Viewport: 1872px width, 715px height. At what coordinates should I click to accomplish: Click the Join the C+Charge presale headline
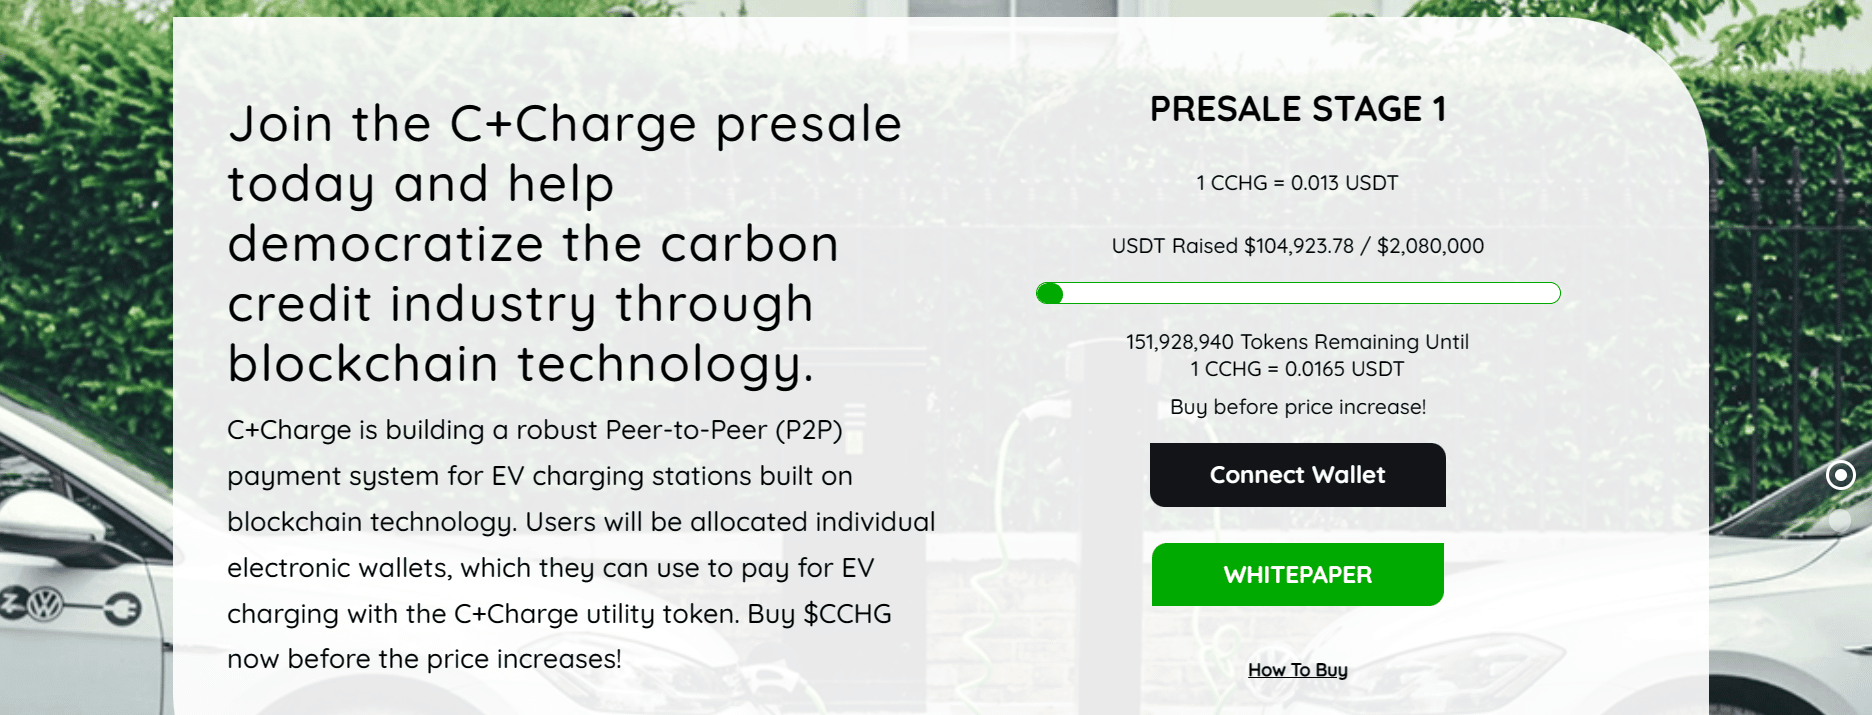[x=565, y=244]
